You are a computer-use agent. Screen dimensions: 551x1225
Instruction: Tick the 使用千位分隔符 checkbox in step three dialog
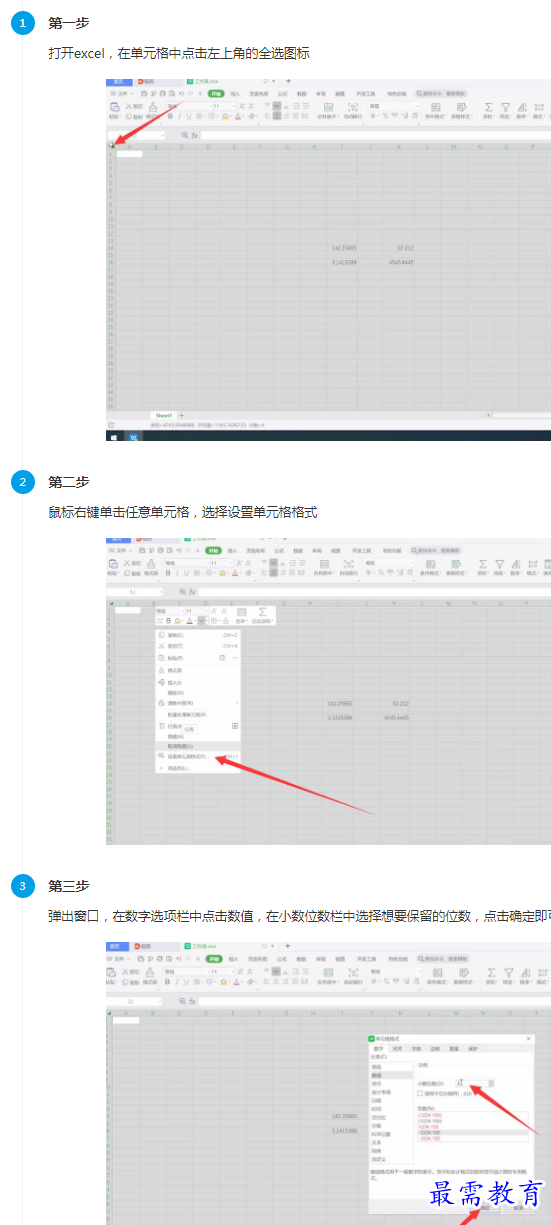420,1093
